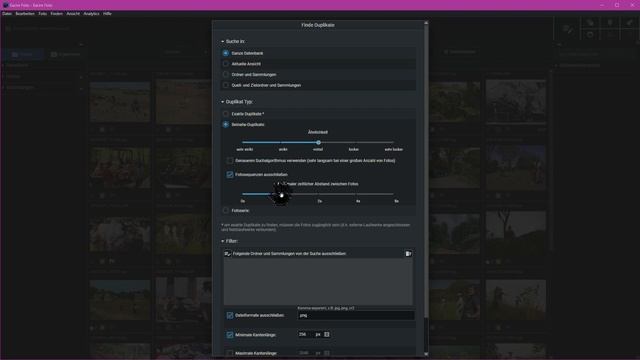Toggle 'Fotosequenzen ausschließen' checkbox
Image resolution: width=640 pixels, height=360 pixels.
click(230, 174)
